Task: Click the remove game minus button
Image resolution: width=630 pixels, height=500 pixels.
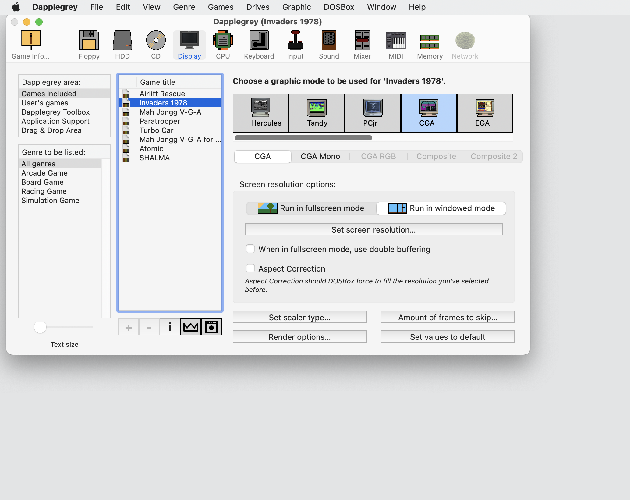Action: [149, 328]
